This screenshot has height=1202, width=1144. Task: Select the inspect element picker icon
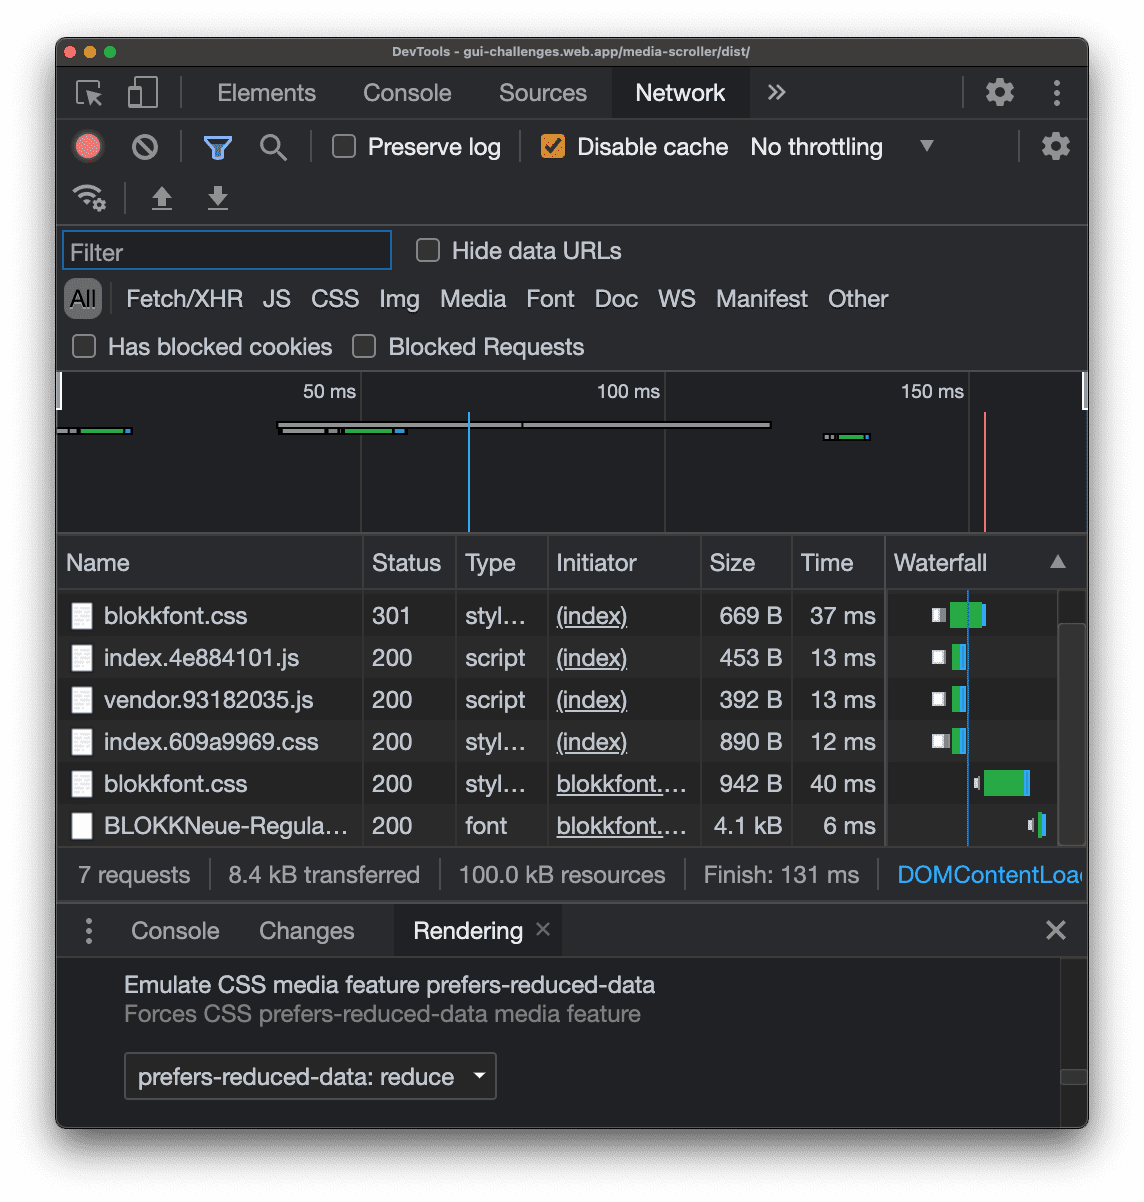tap(90, 94)
